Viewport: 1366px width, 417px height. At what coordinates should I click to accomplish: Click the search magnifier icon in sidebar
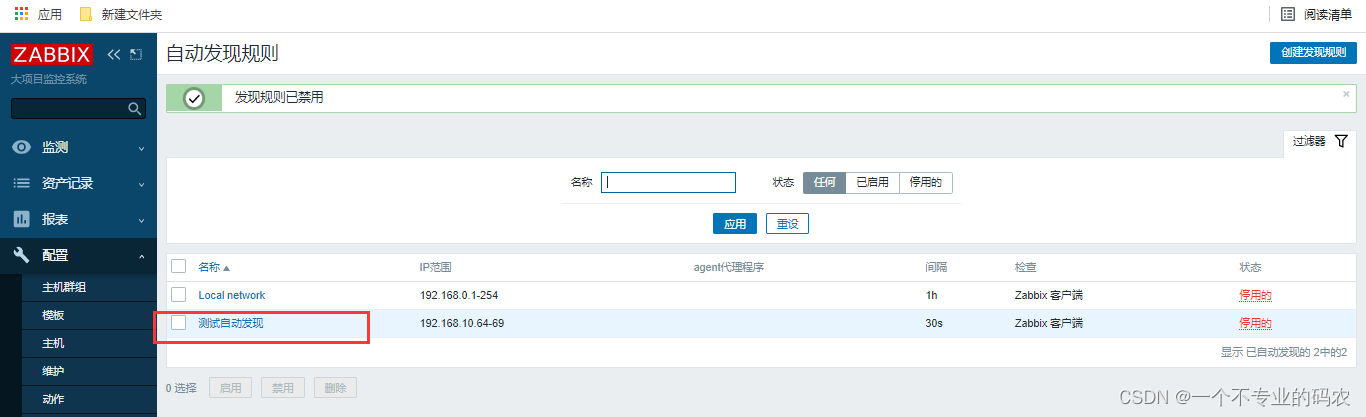pyautogui.click(x=136, y=108)
